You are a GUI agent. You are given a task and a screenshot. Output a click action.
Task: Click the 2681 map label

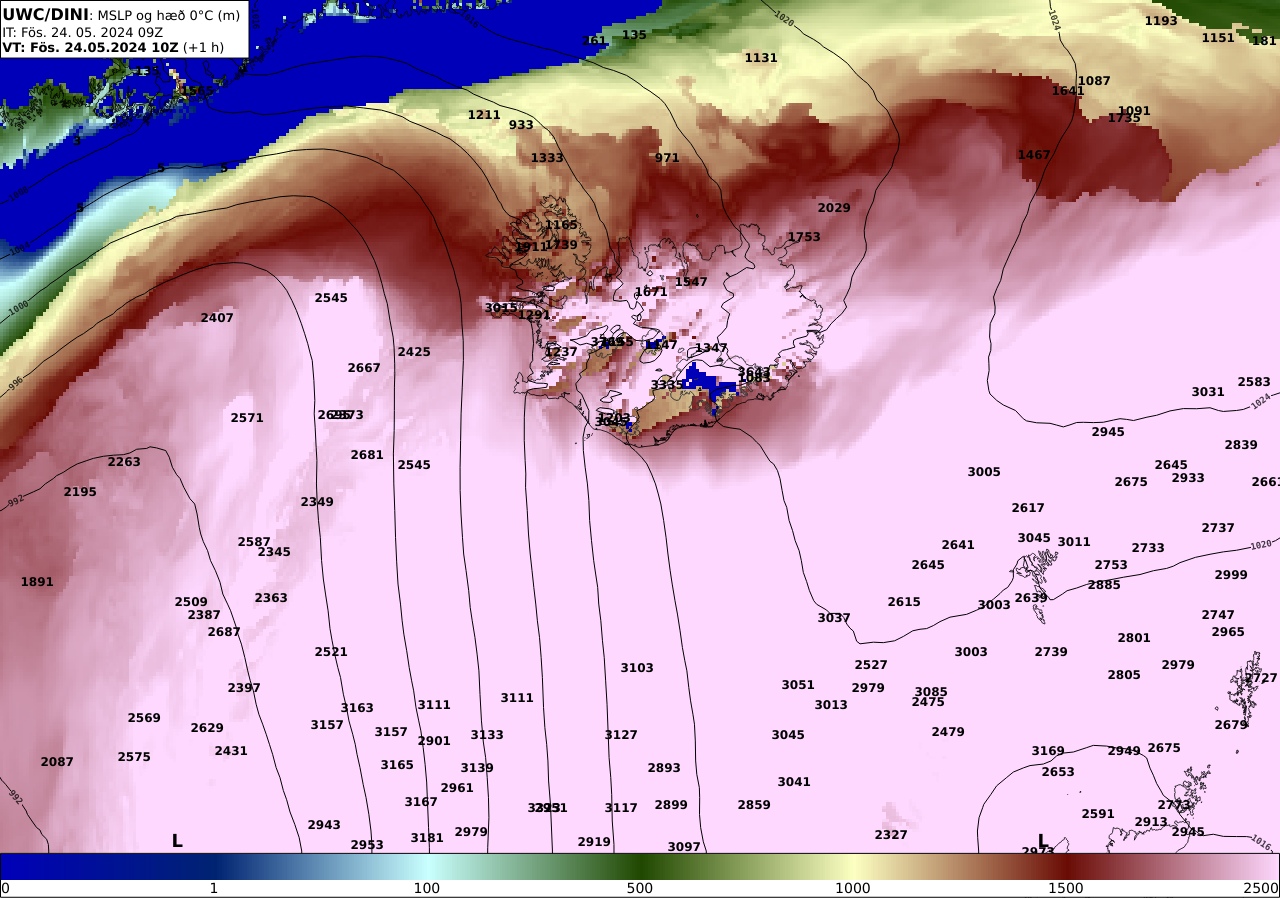367,455
